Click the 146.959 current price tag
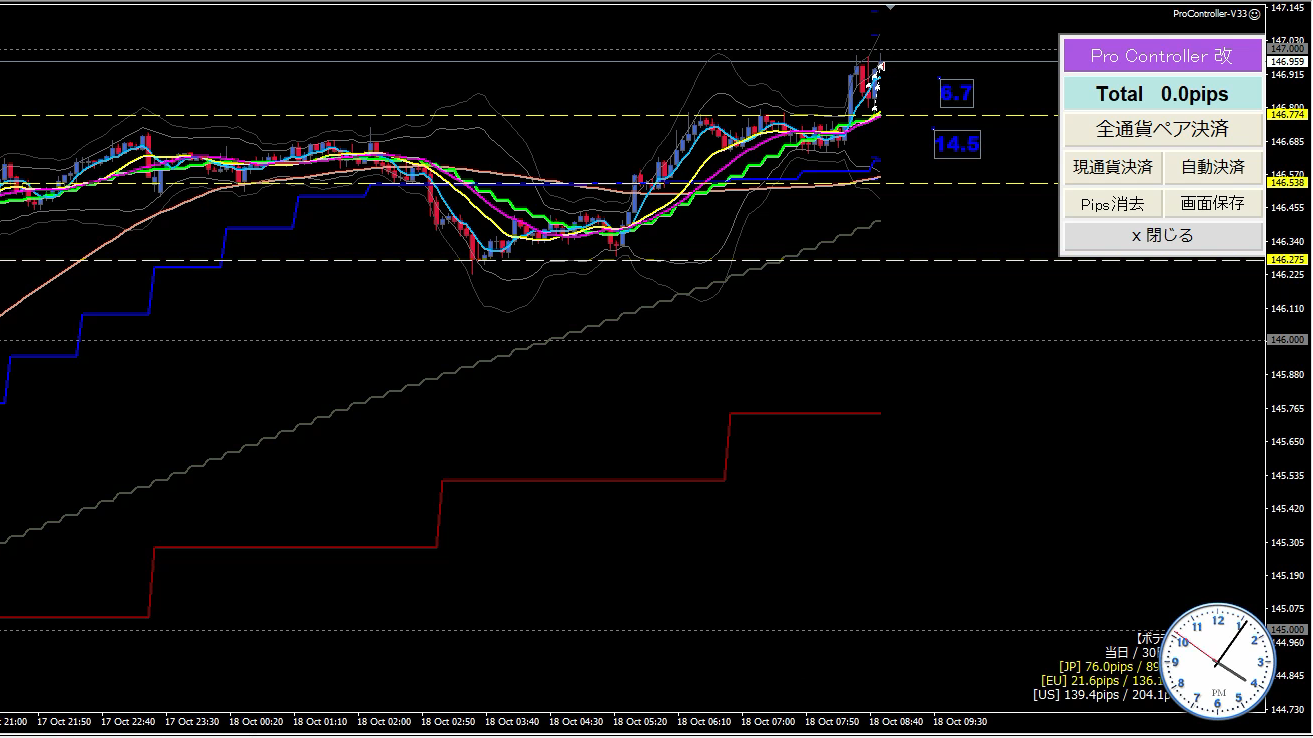 1288,61
